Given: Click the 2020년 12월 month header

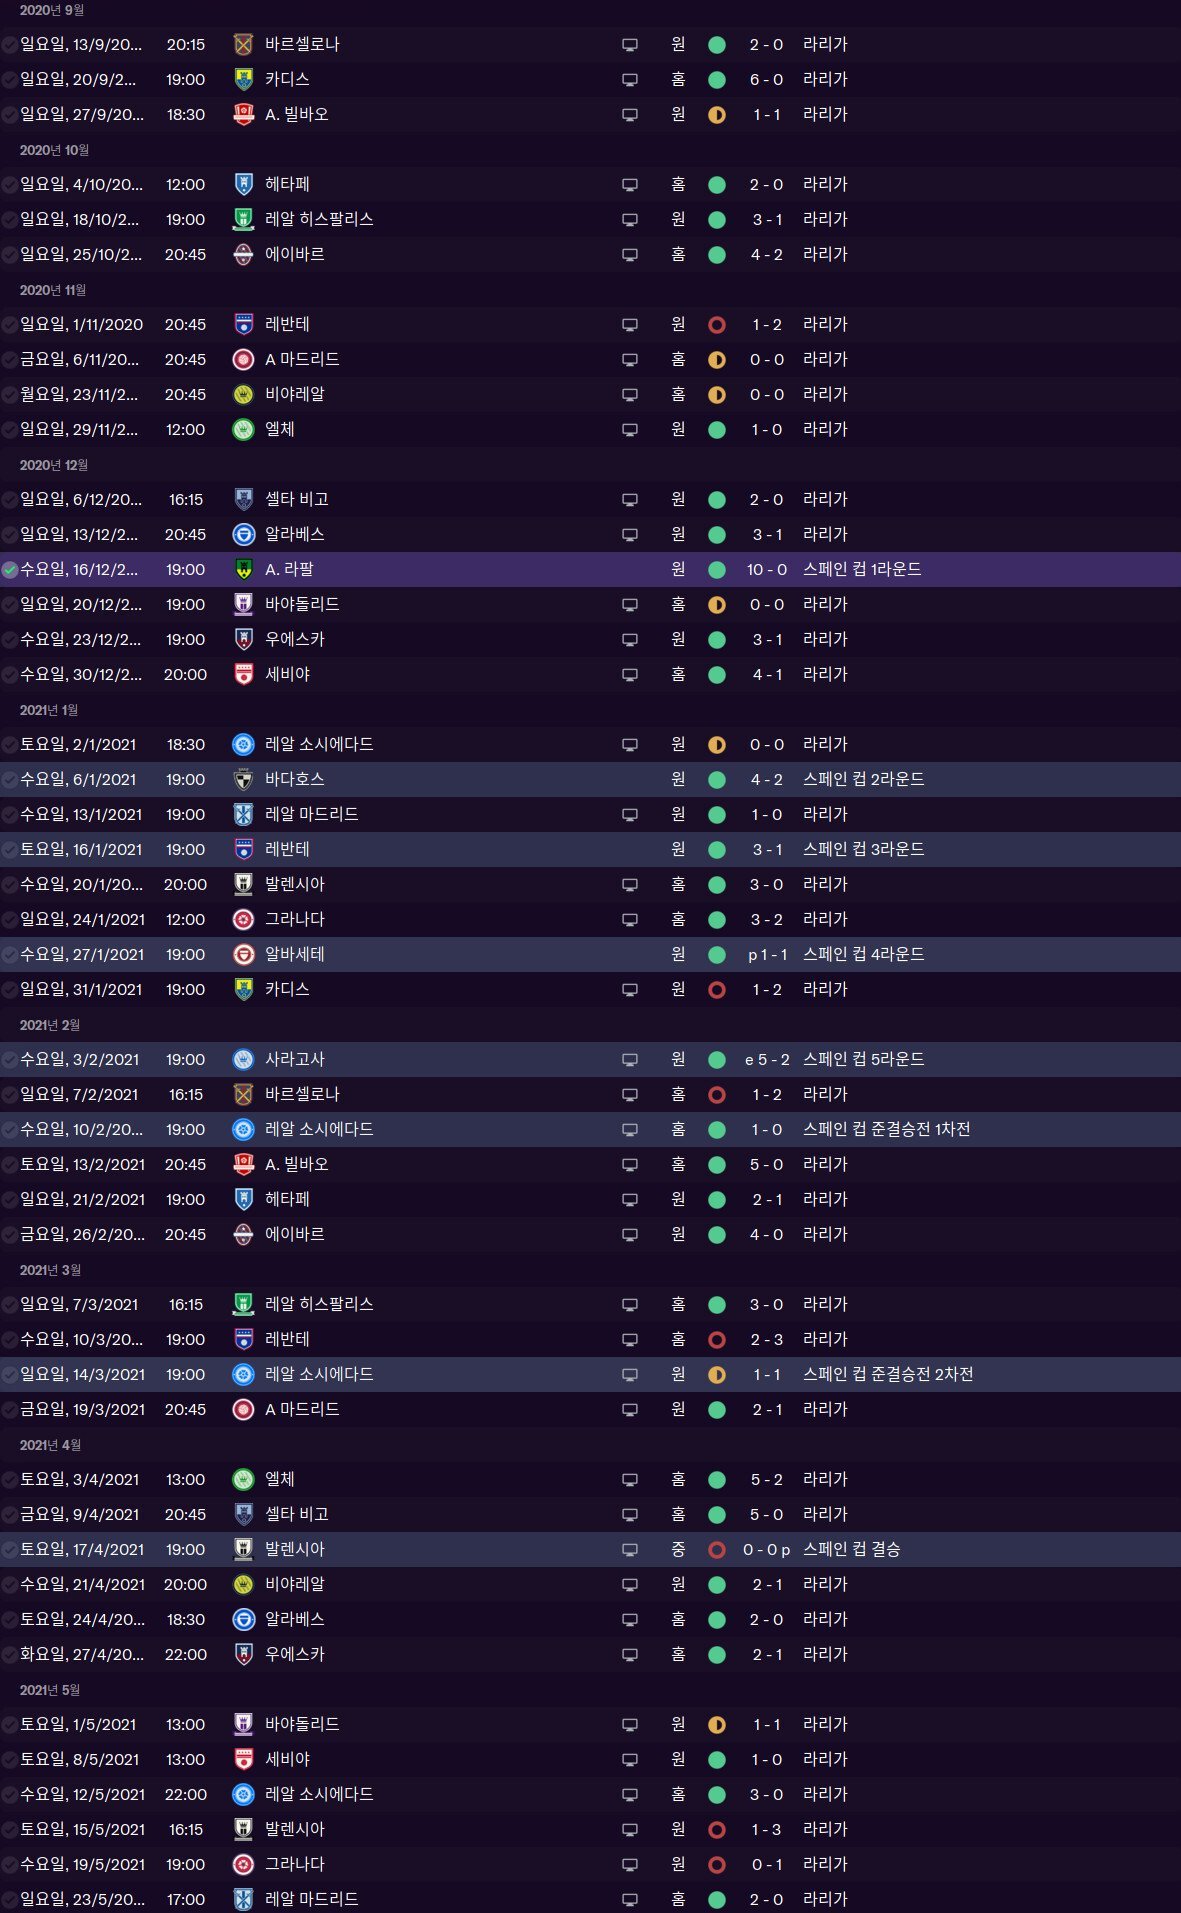Looking at the screenshot, I should [x=54, y=465].
